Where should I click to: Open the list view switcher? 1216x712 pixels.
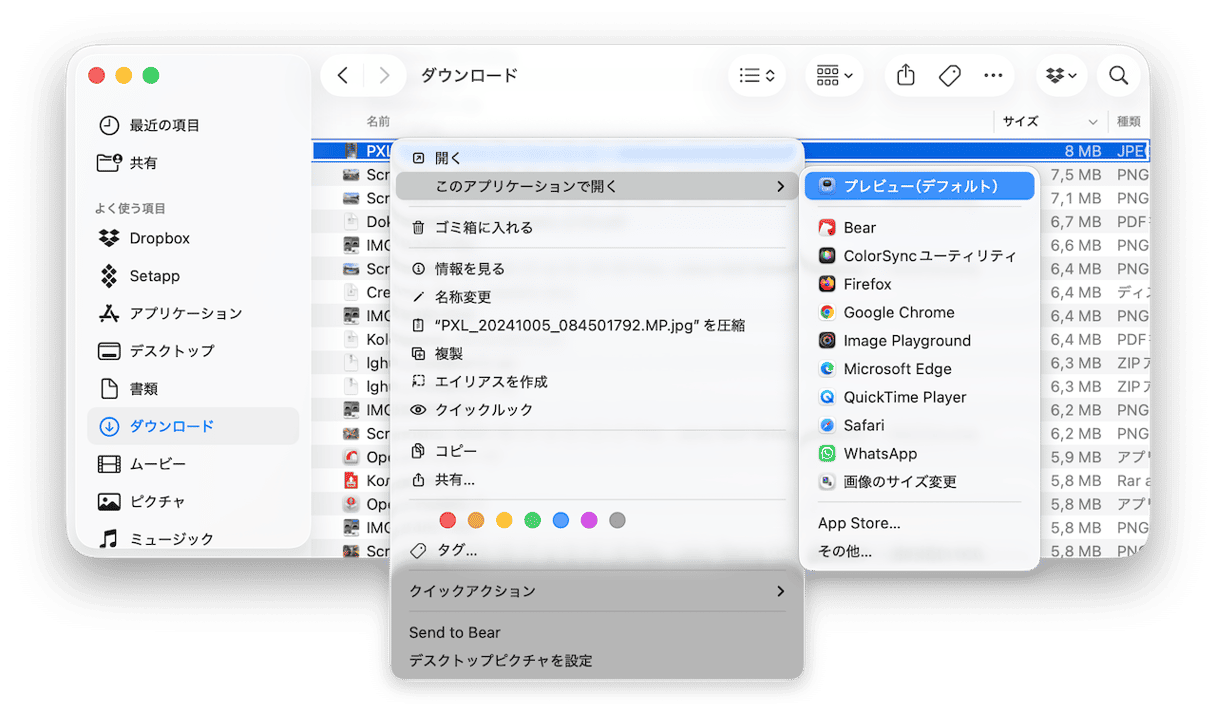757,75
